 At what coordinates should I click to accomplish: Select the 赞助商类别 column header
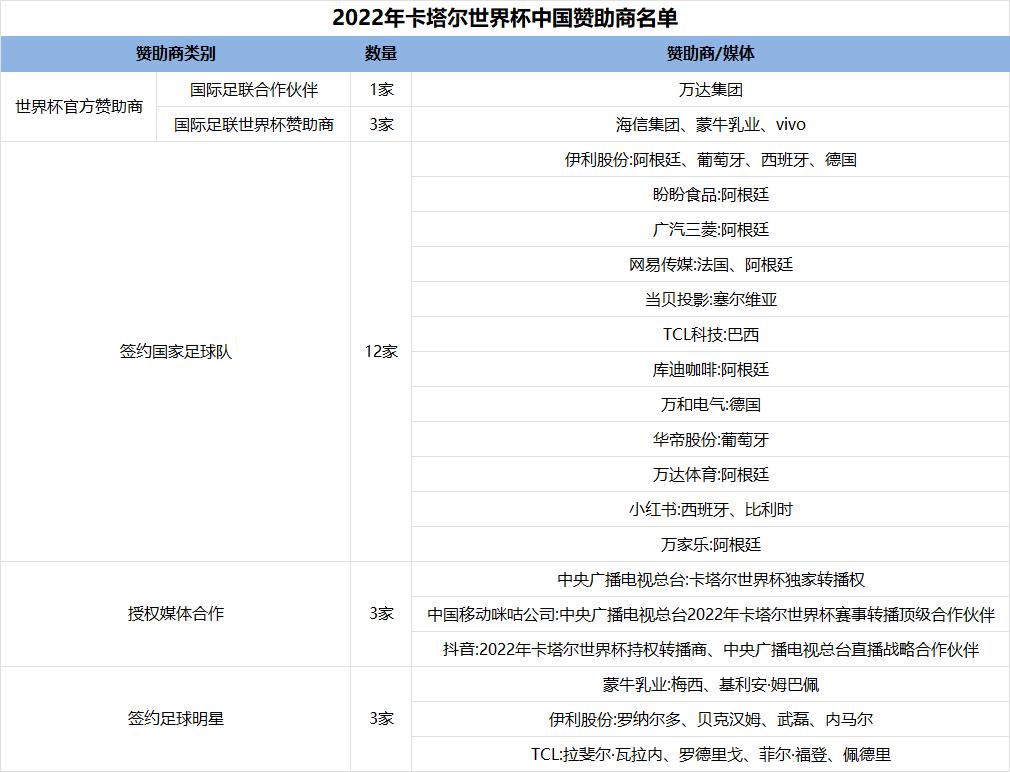pyautogui.click(x=175, y=50)
